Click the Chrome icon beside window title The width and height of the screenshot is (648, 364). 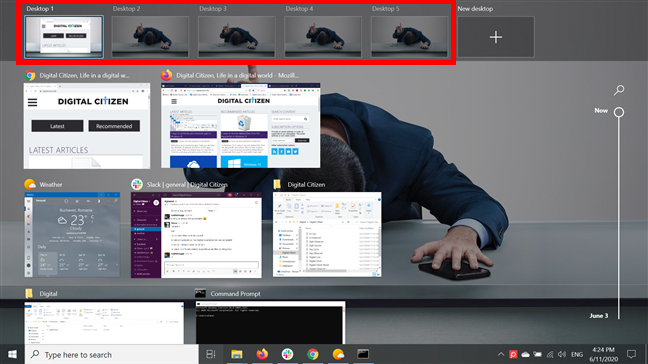click(x=30, y=75)
